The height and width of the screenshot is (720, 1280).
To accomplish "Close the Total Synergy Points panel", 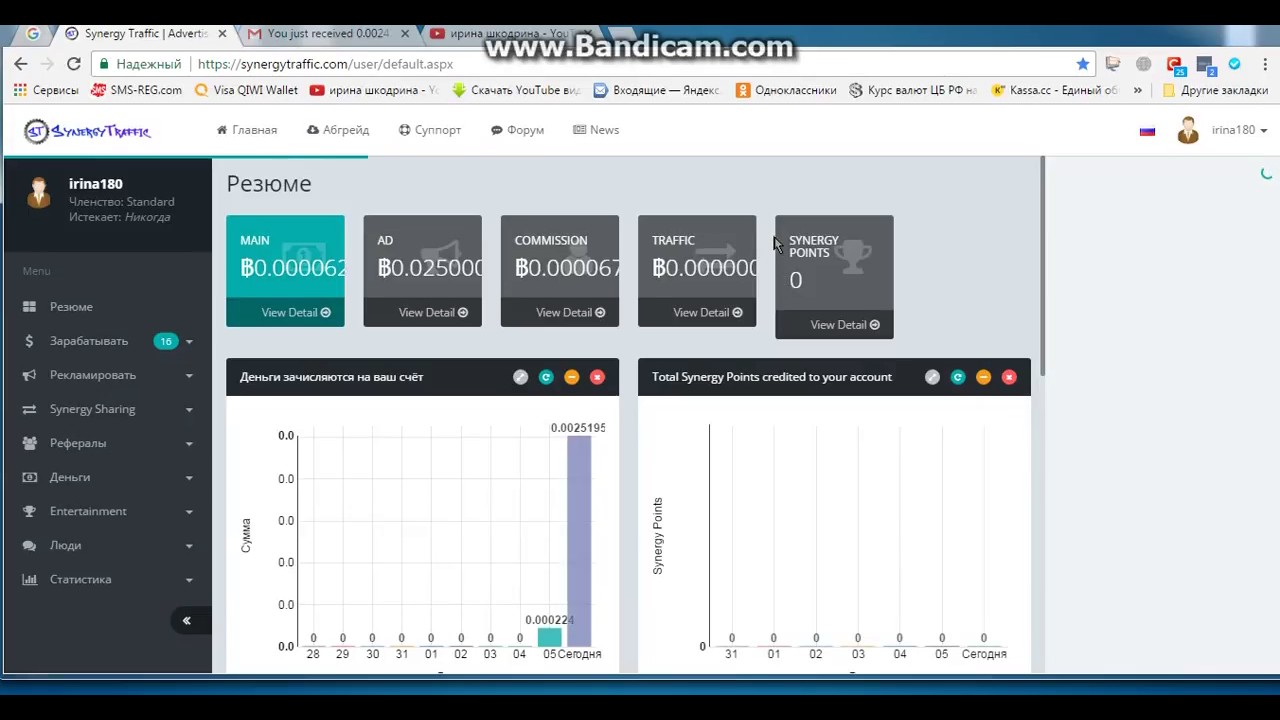I will pyautogui.click(x=1009, y=377).
